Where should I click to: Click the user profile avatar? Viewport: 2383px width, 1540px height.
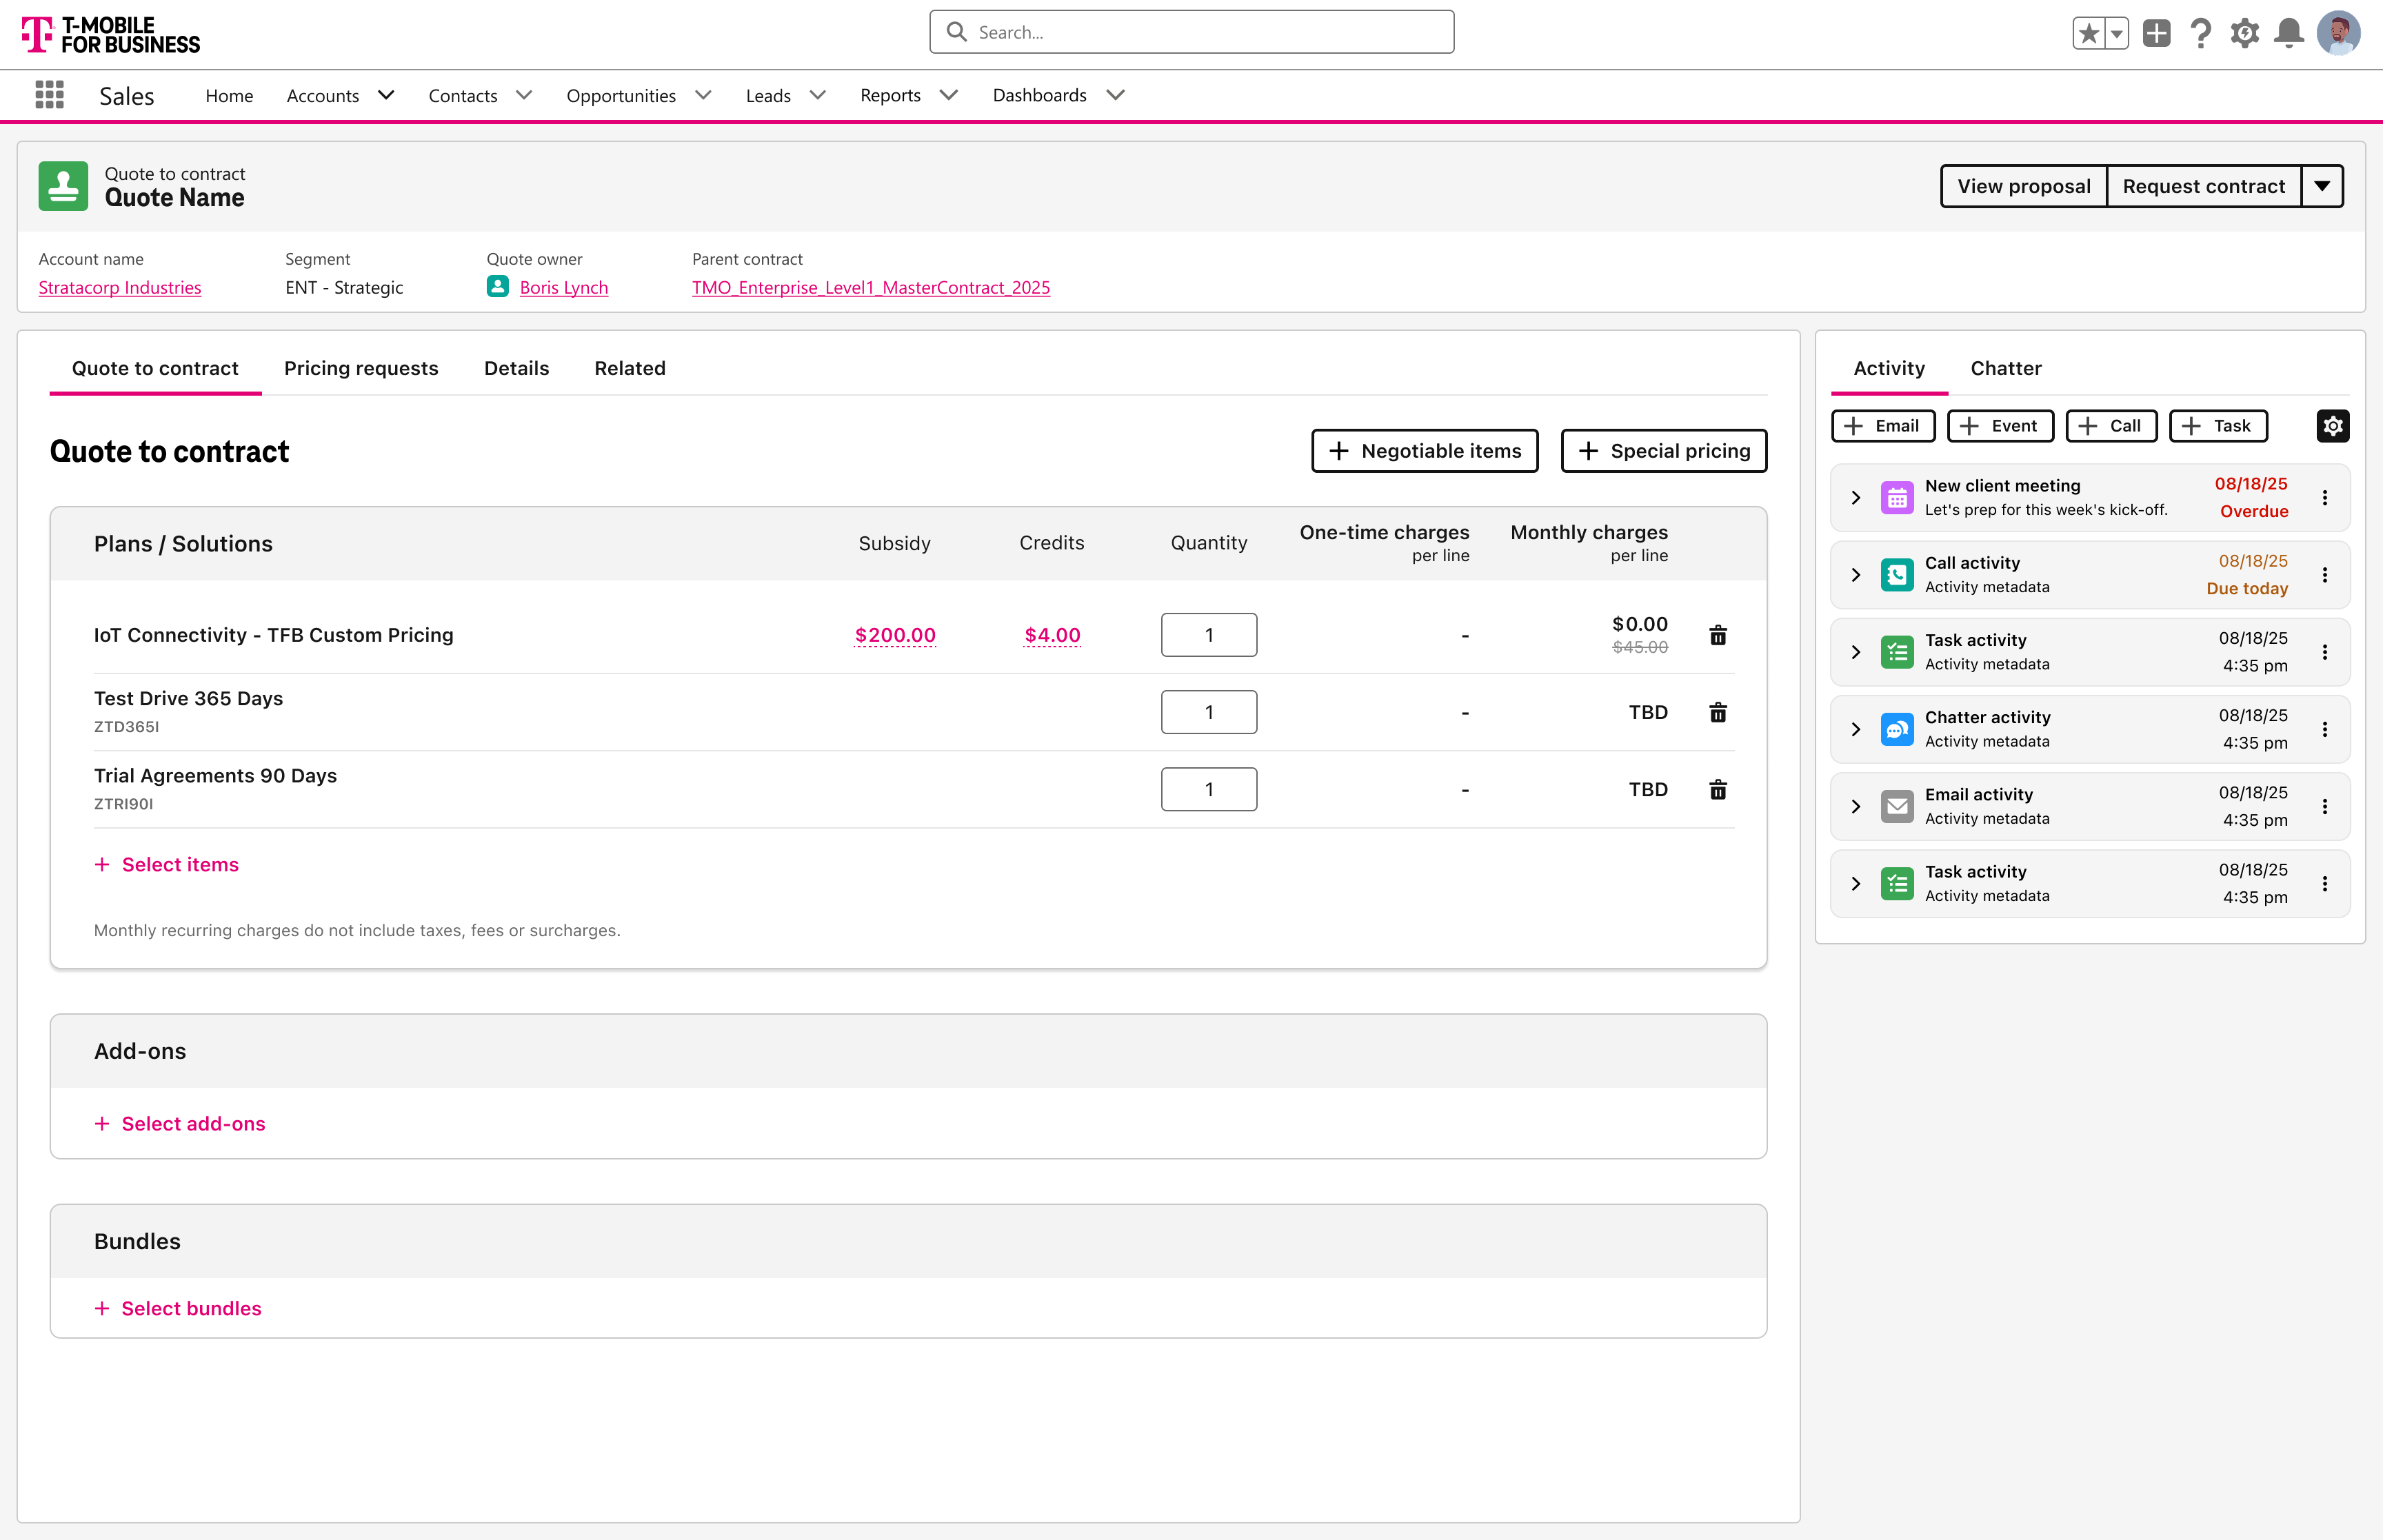pyautogui.click(x=2339, y=33)
